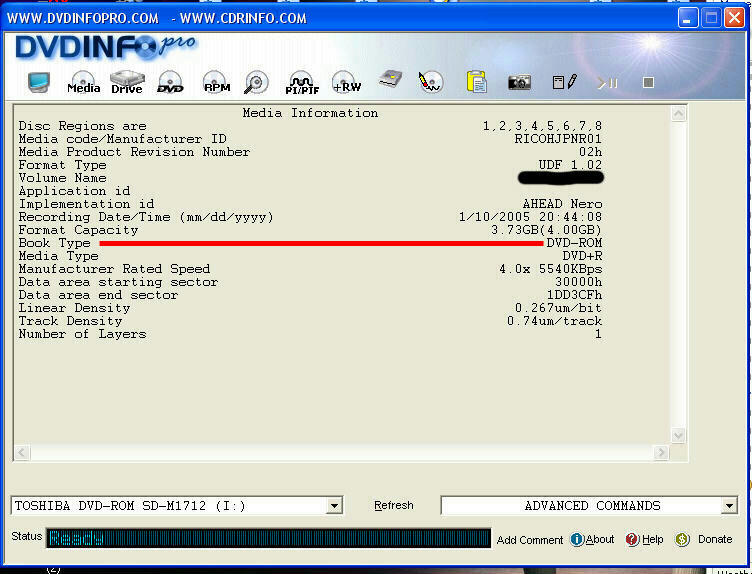The width and height of the screenshot is (752, 574).
Task: Select the '3.73GB(4.00GB)' capacity value
Action: [546, 230]
